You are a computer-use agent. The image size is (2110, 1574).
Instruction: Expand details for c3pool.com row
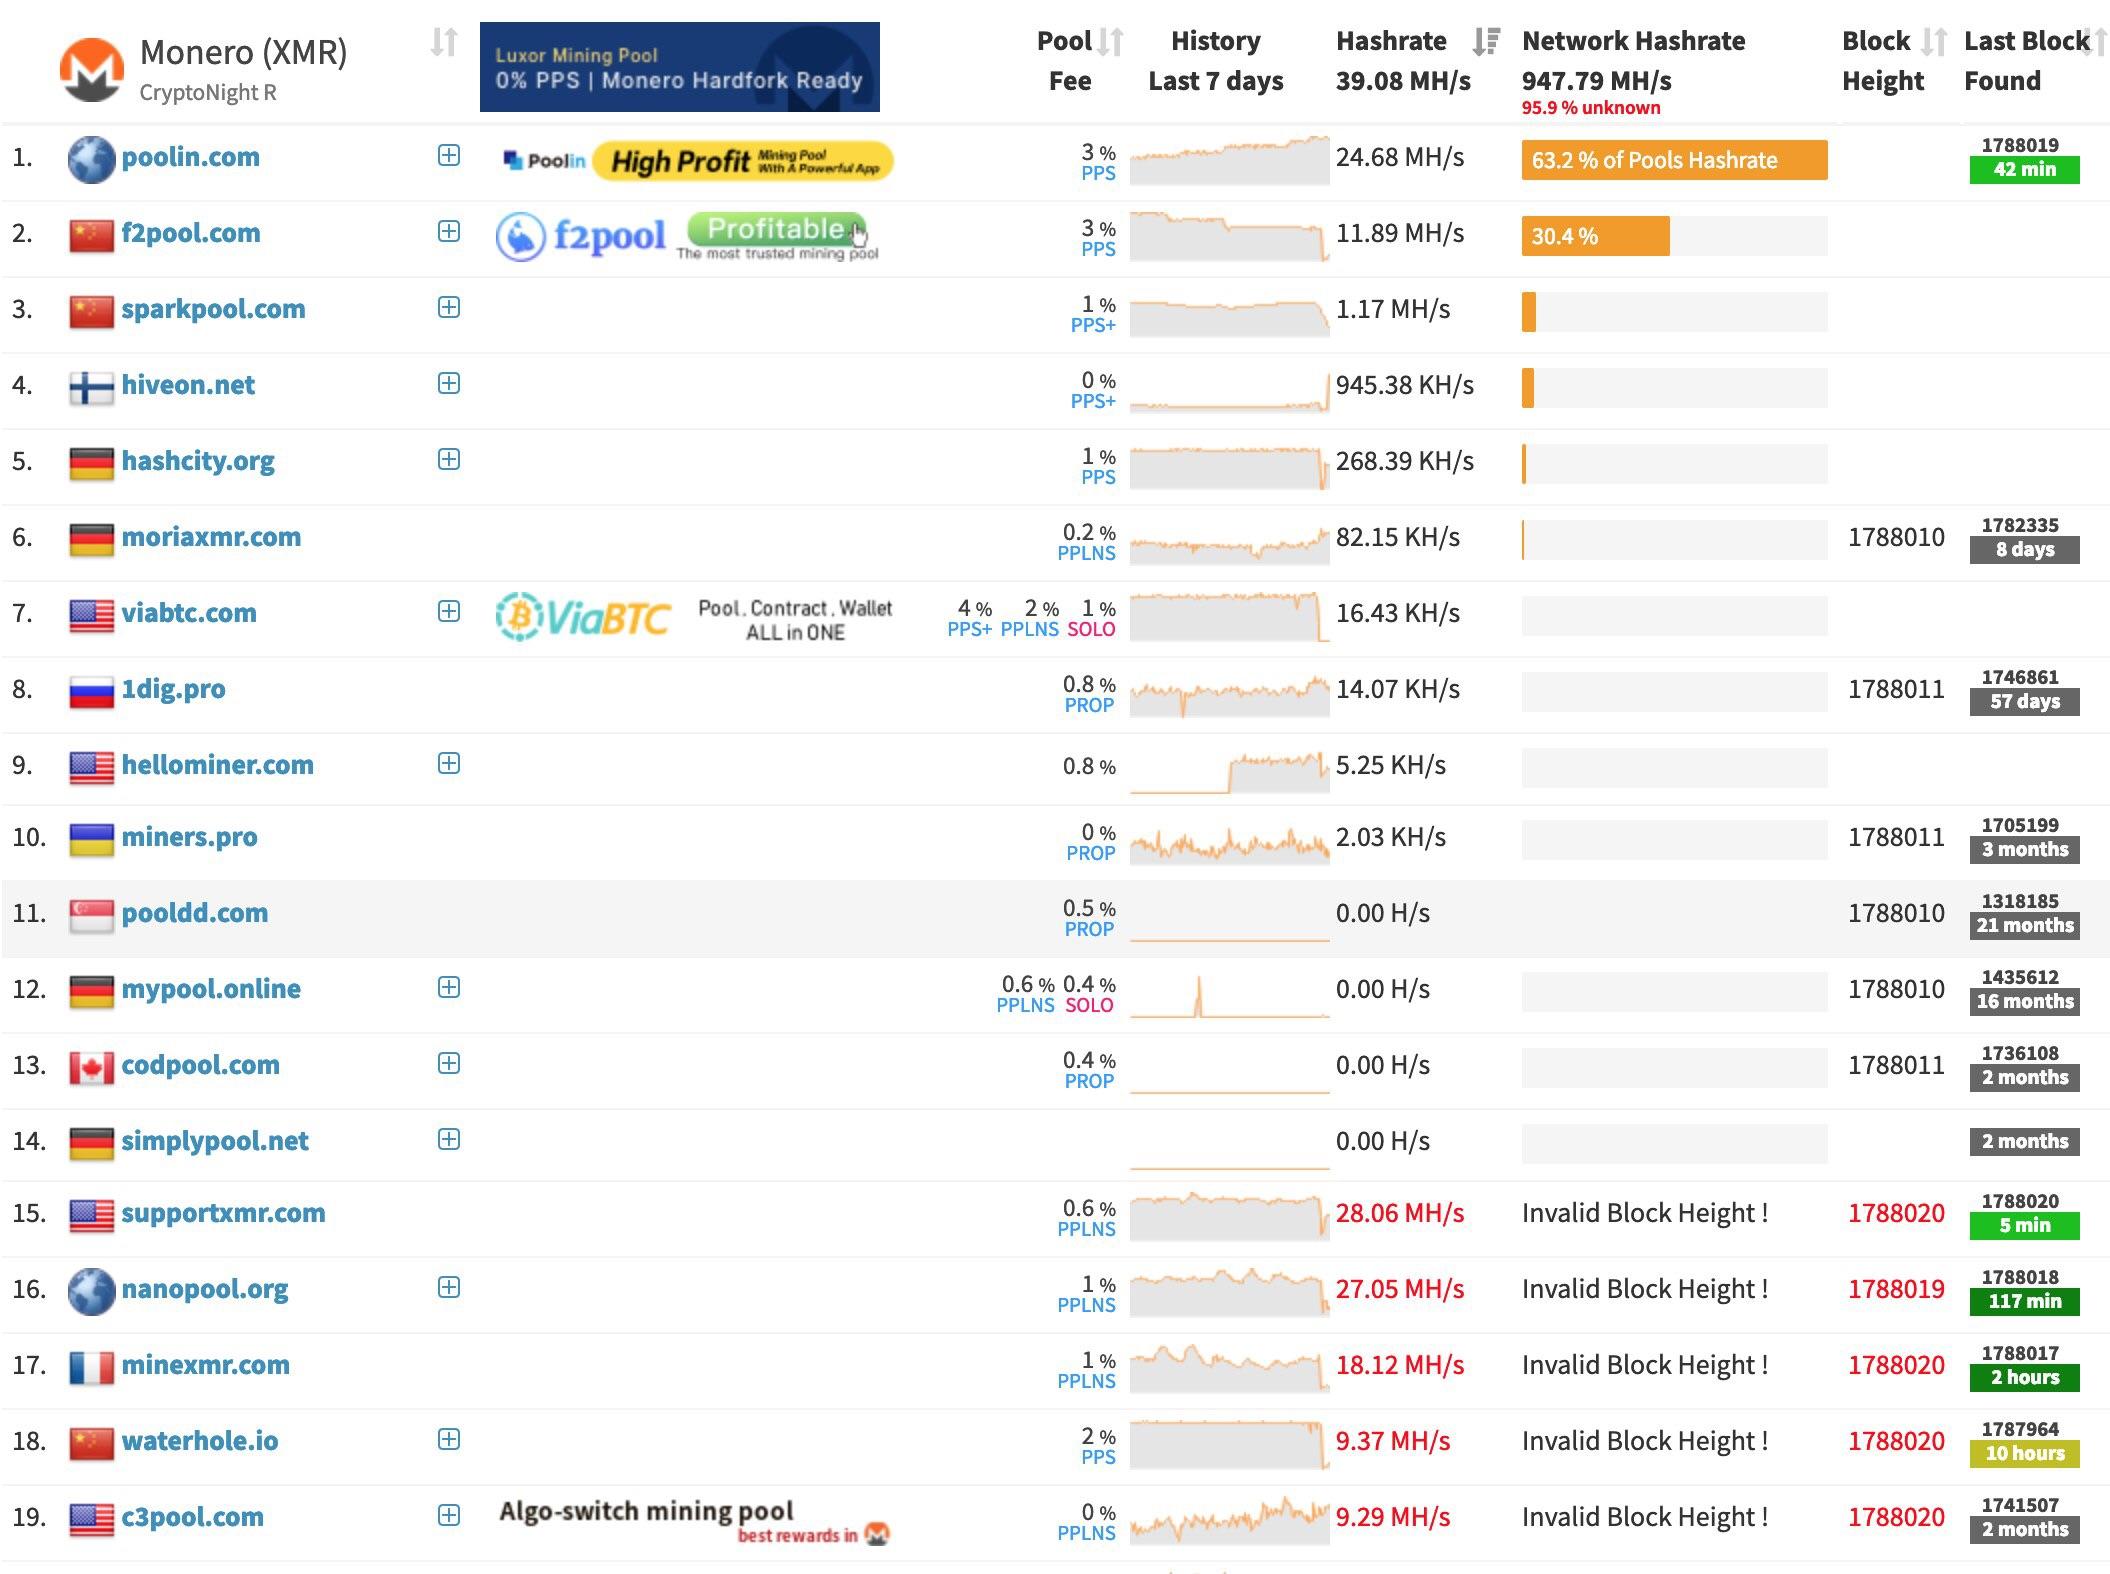coord(449,1515)
